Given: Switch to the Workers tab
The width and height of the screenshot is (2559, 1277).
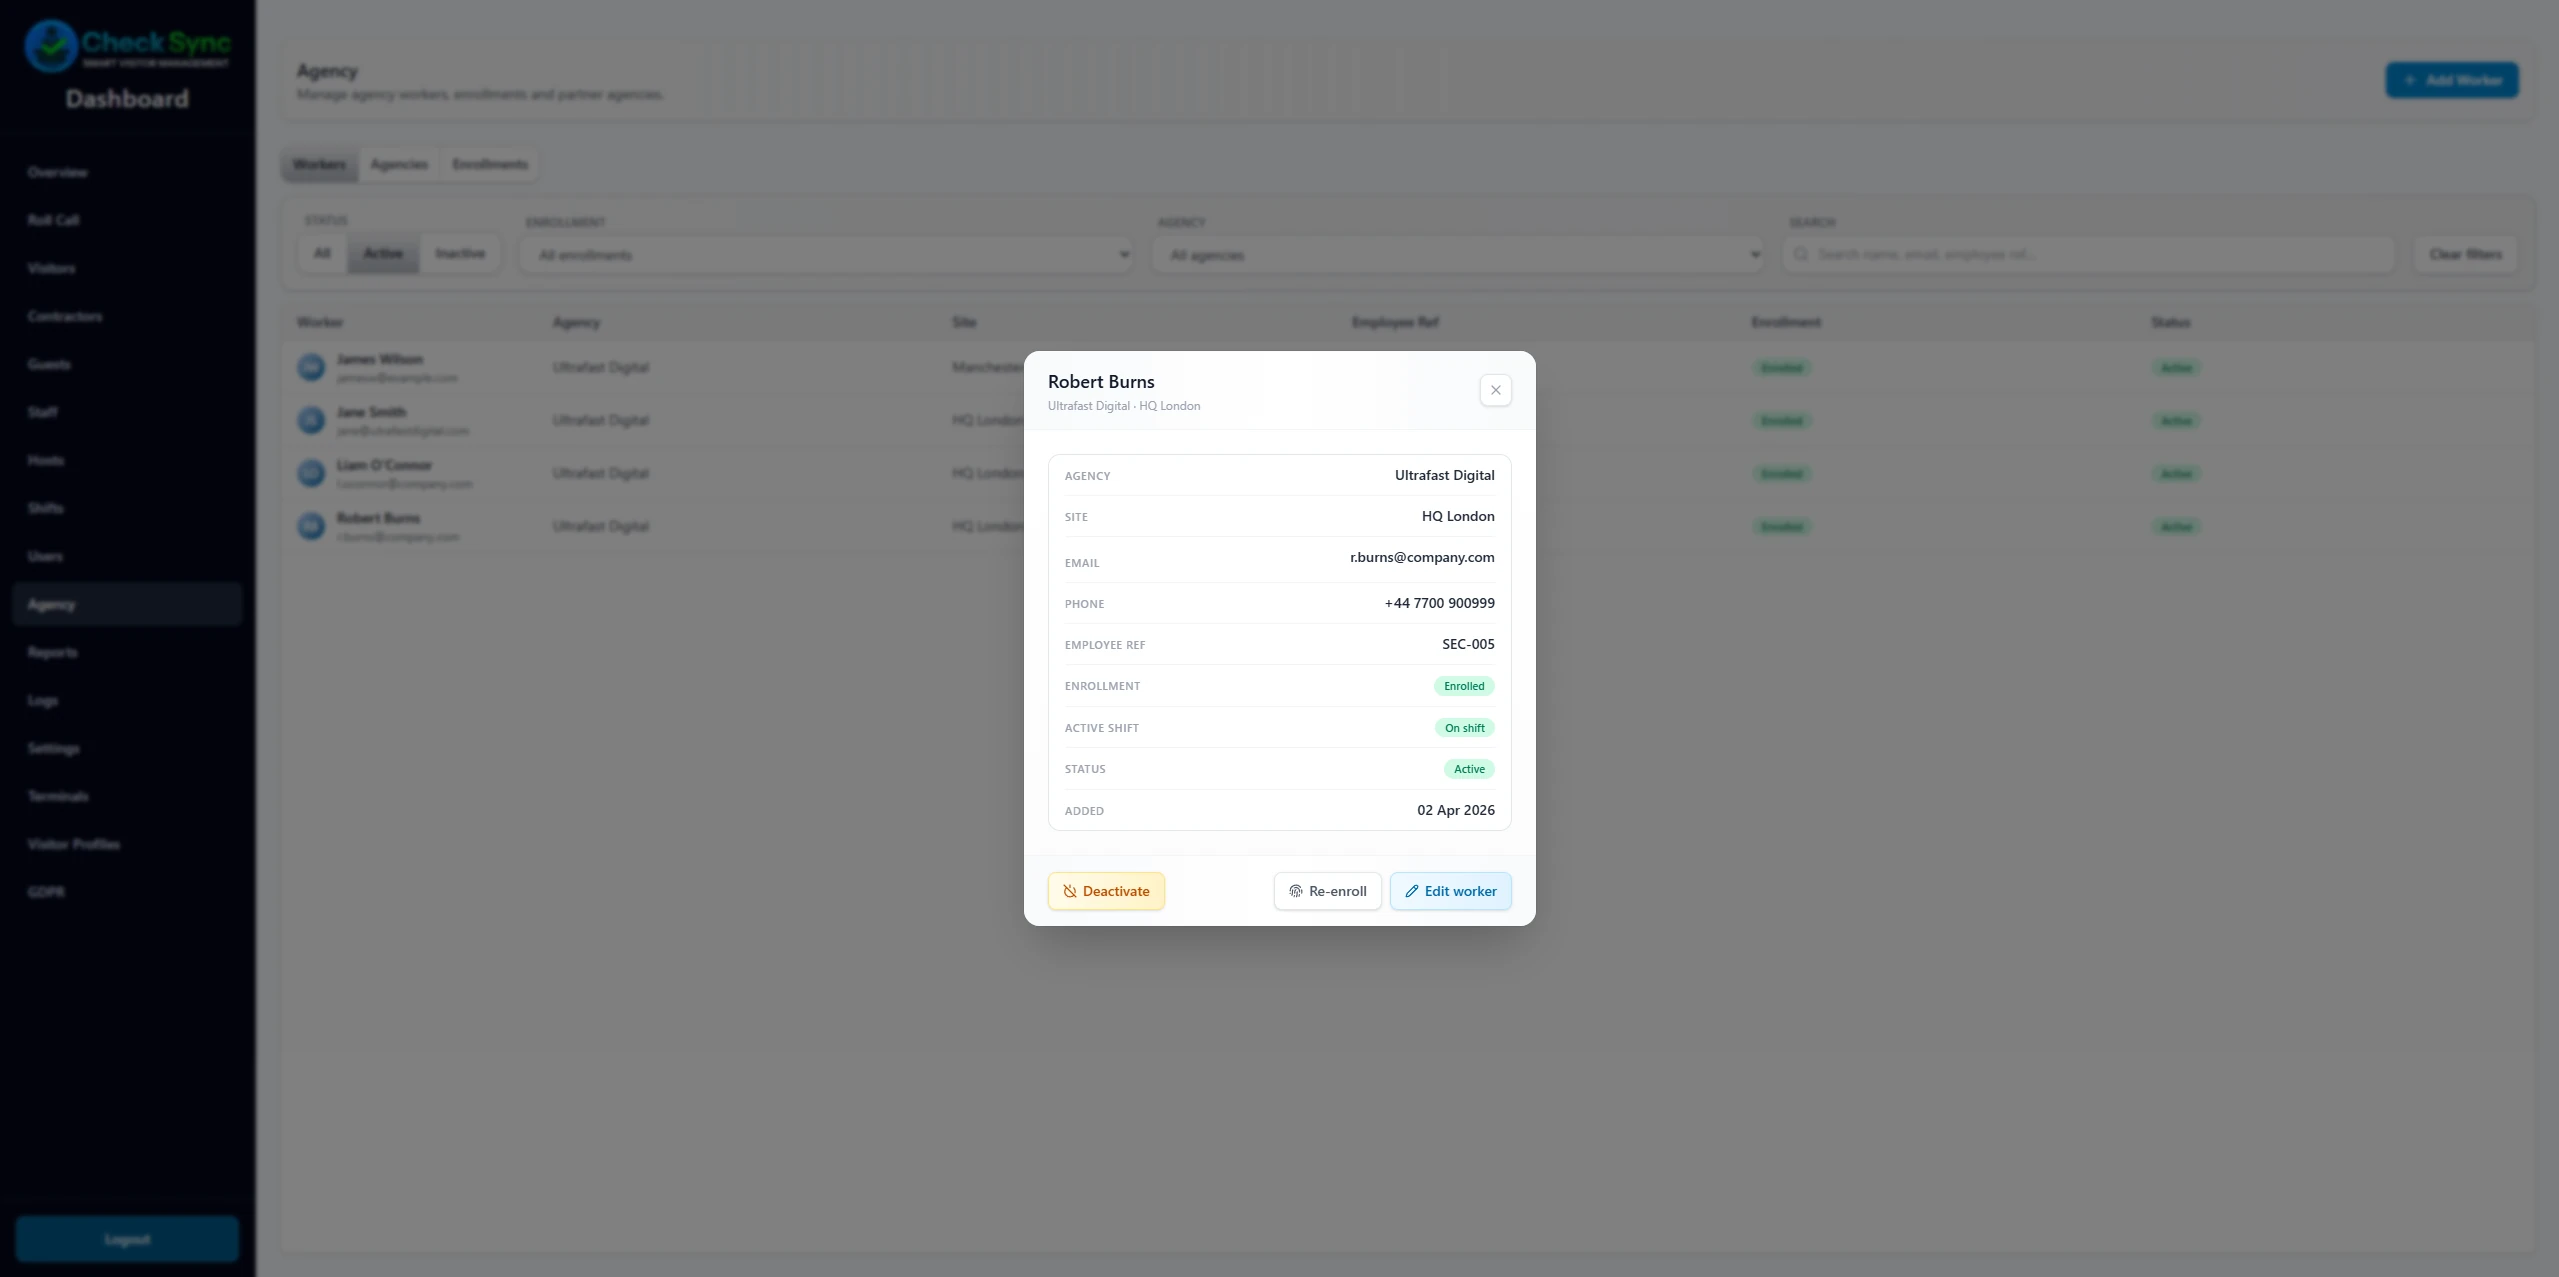Looking at the screenshot, I should tap(319, 164).
